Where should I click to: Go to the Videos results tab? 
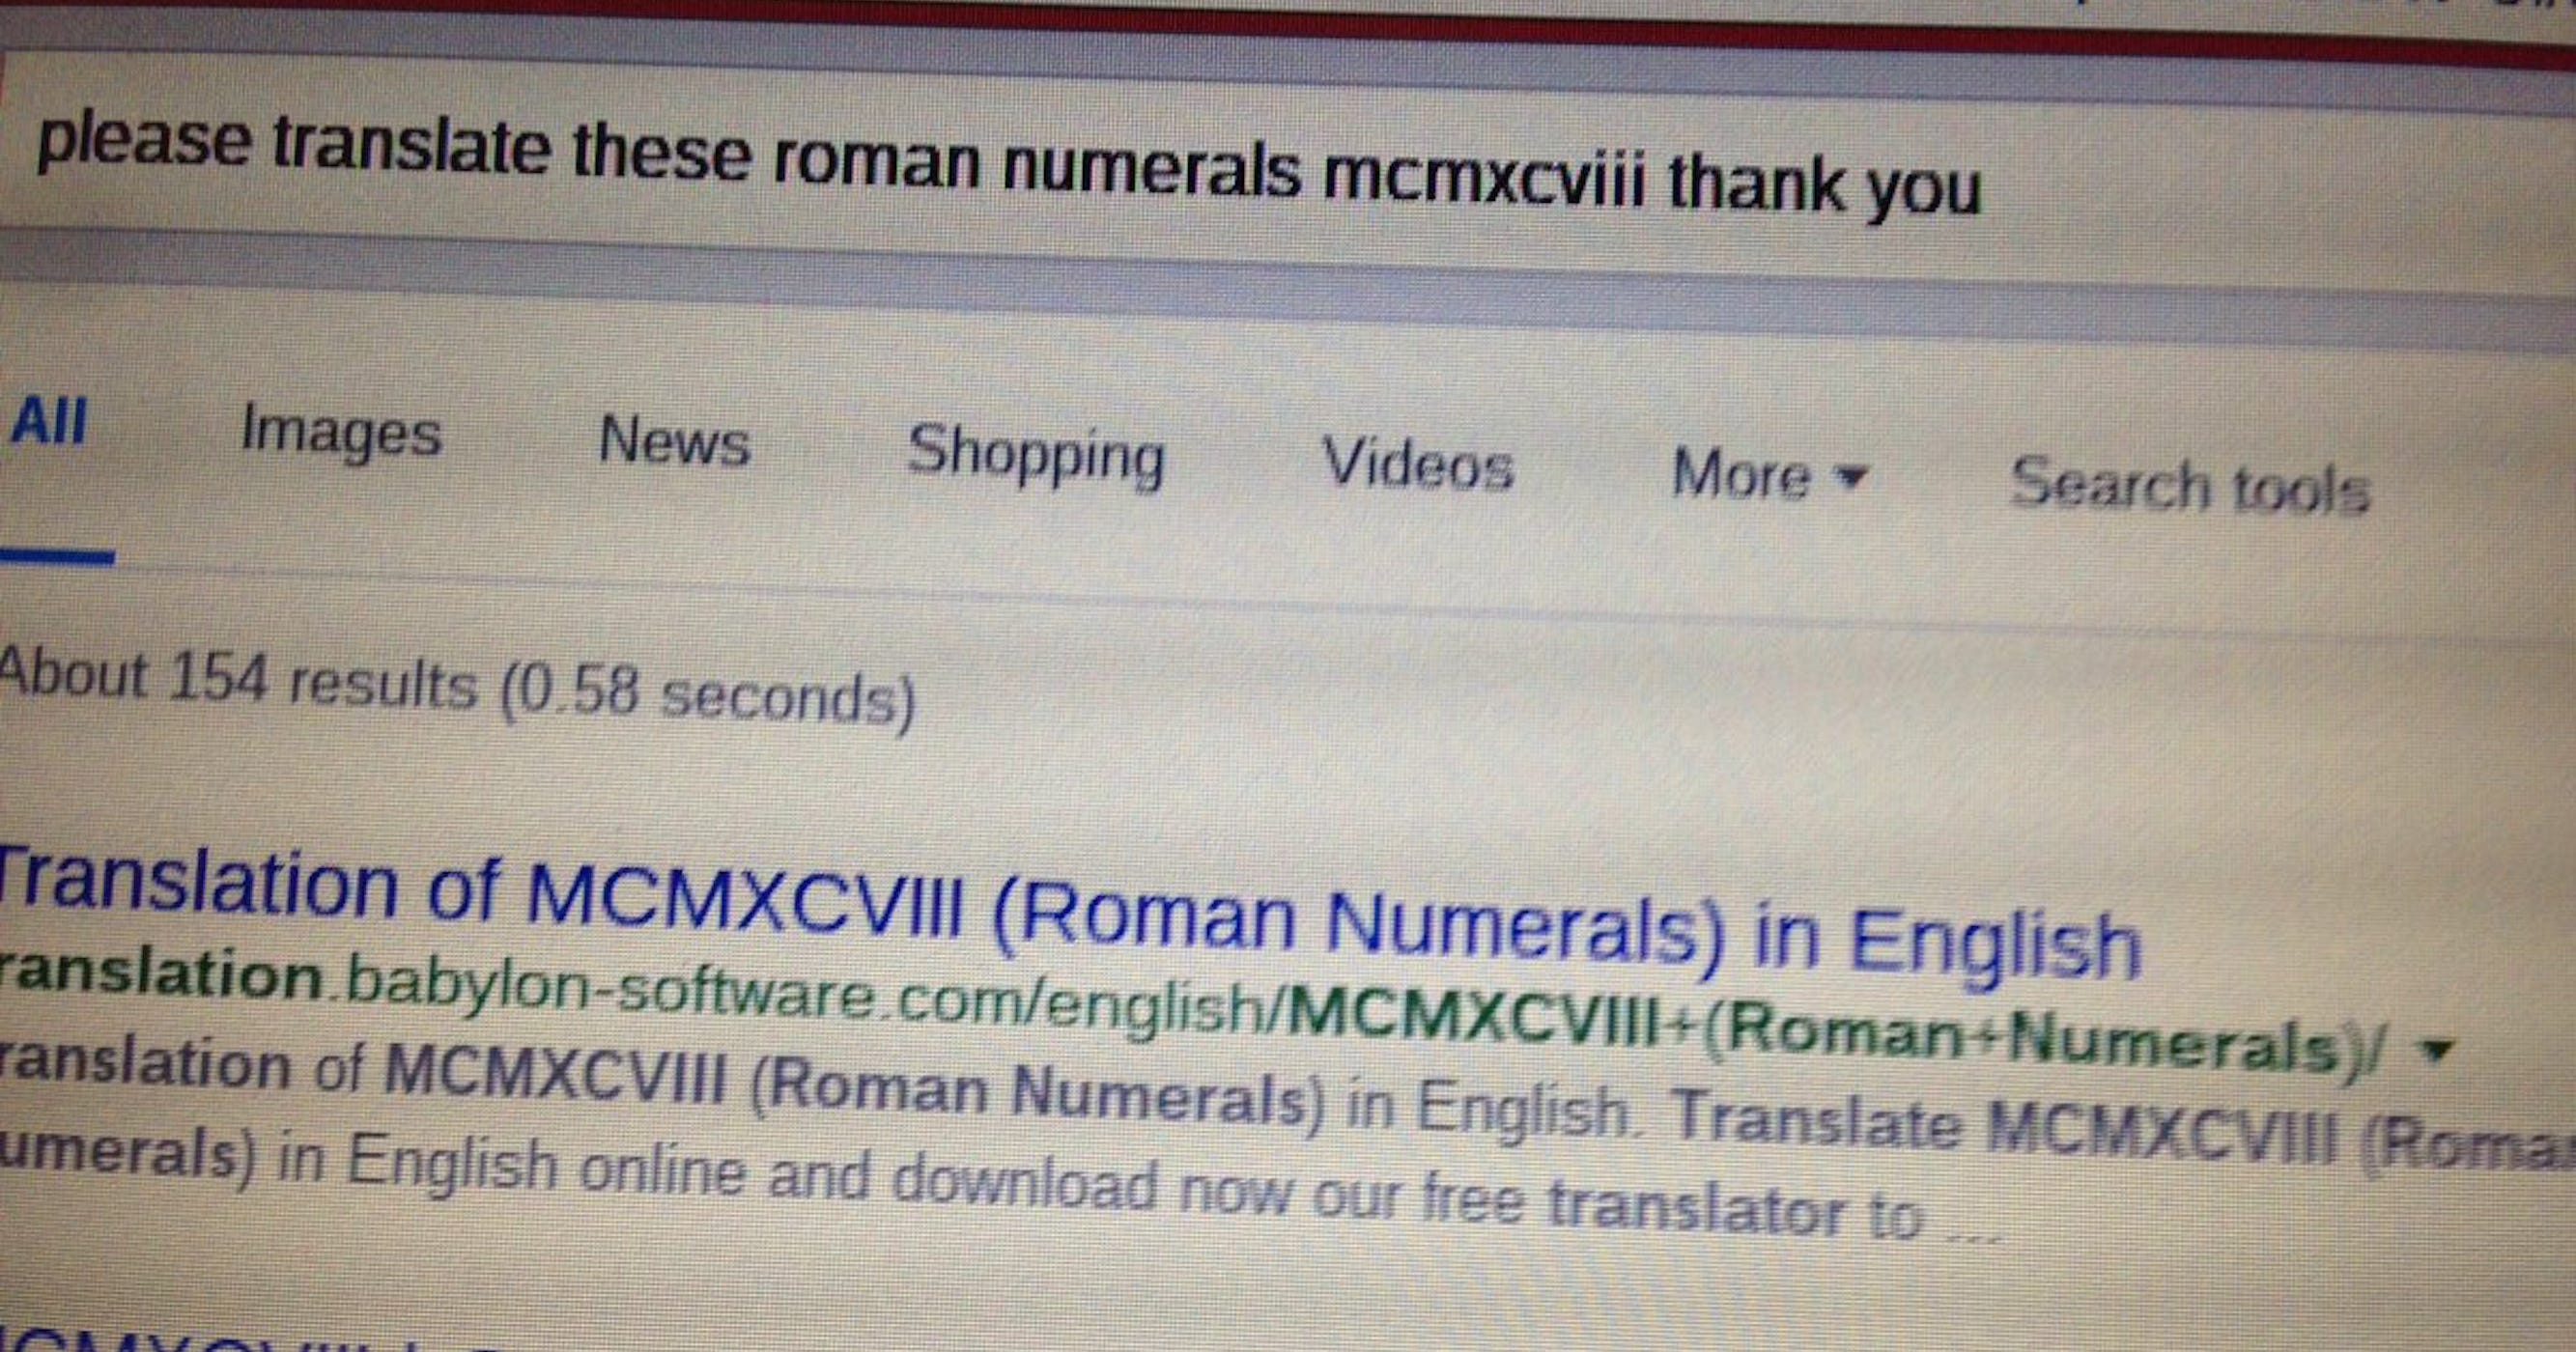click(x=1417, y=464)
